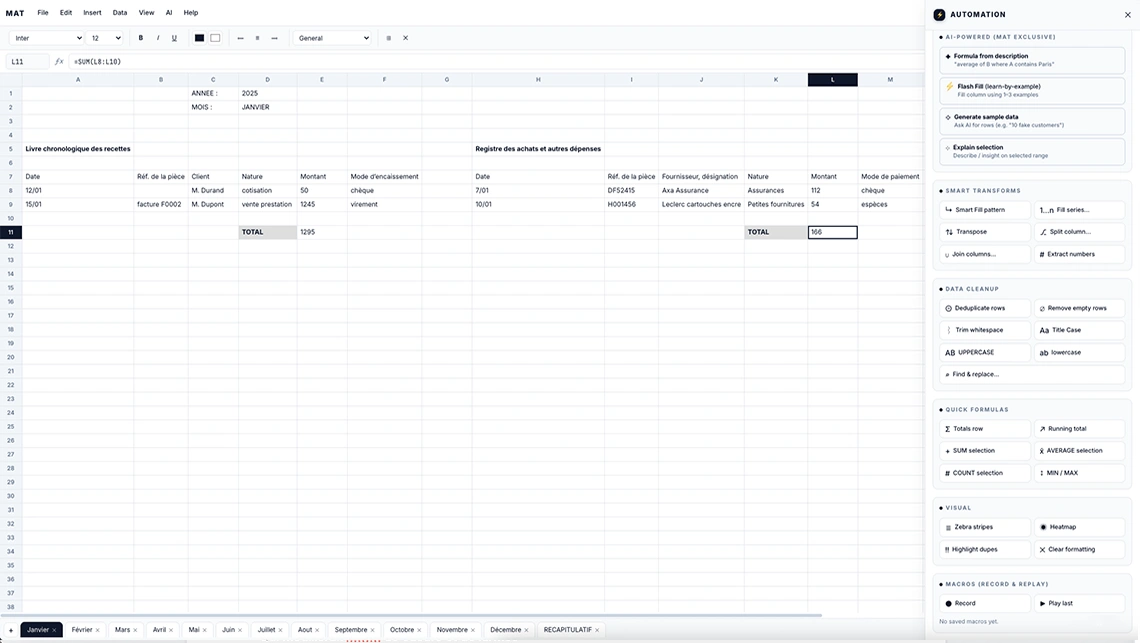Open the General number format dropdown
Screen dimensions: 1140x643
point(332,38)
